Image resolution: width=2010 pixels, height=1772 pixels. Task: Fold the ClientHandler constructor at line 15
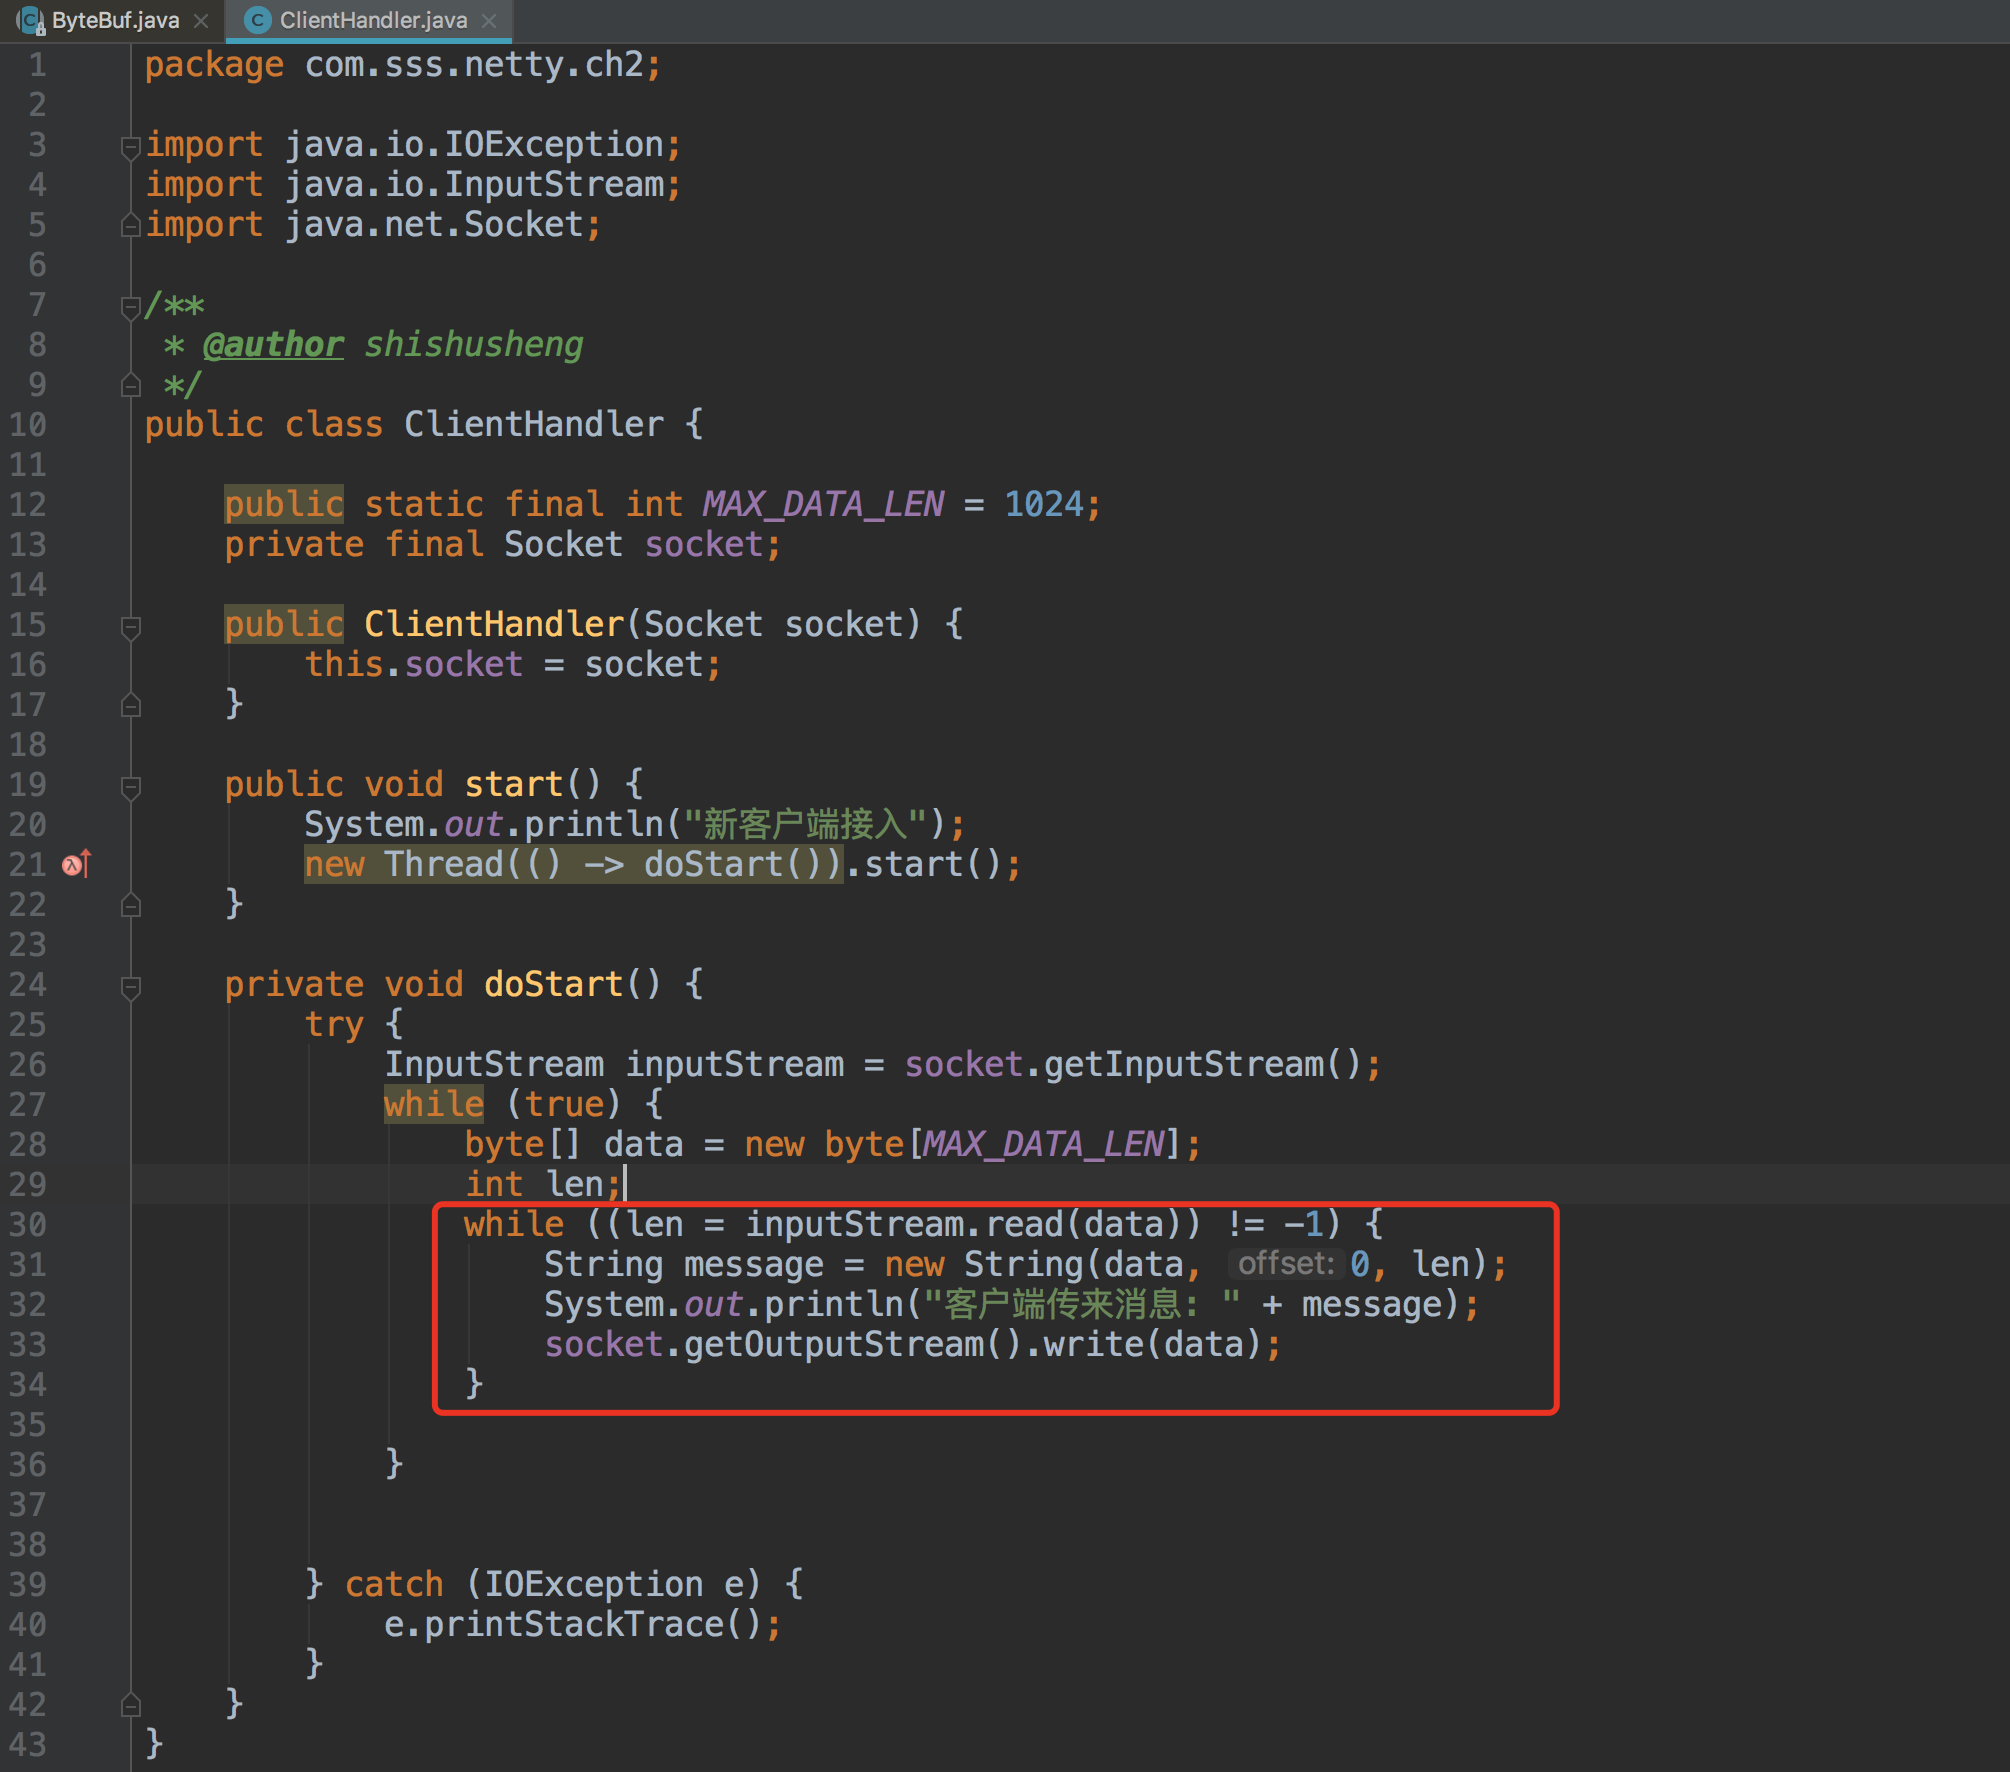pyautogui.click(x=130, y=626)
